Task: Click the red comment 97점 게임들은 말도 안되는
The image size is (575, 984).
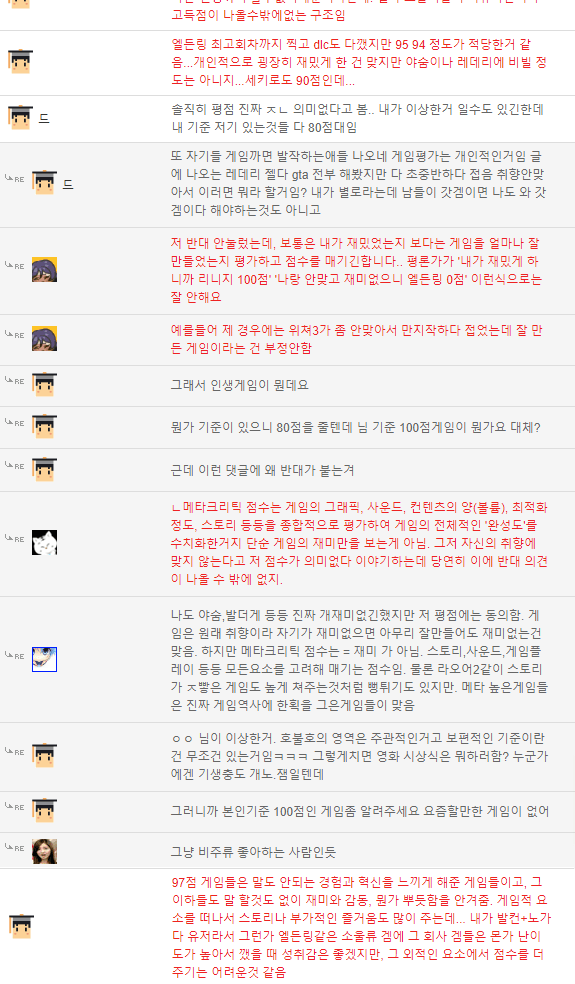Action: [360, 926]
